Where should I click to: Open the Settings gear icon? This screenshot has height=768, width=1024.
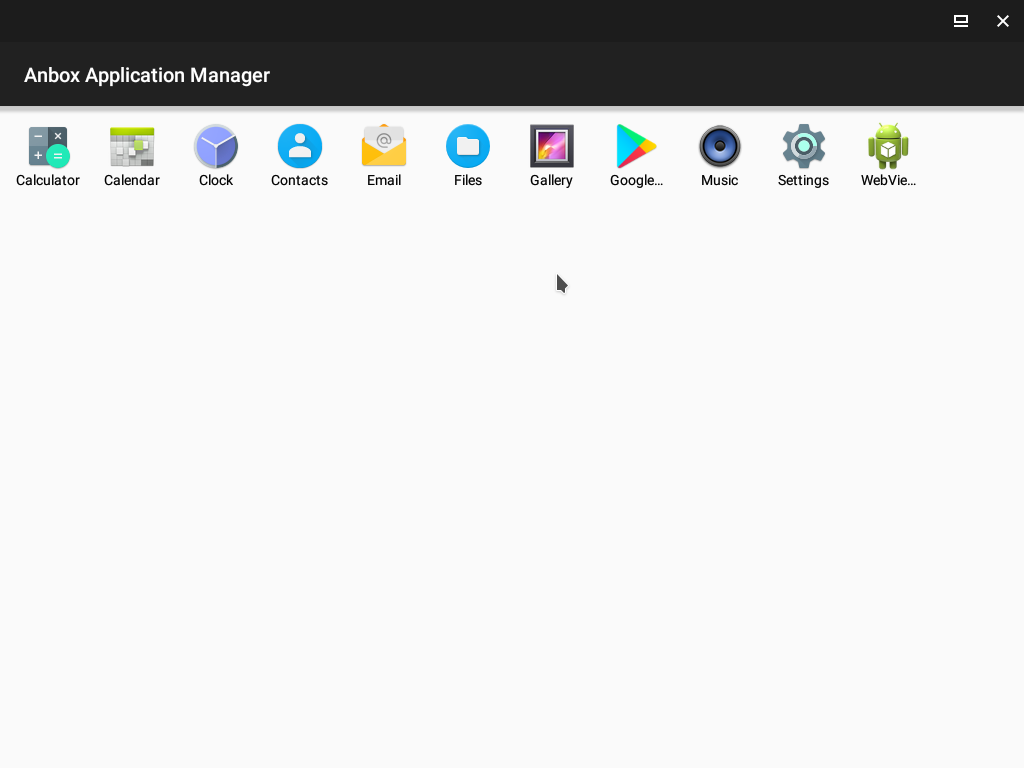[x=804, y=147]
